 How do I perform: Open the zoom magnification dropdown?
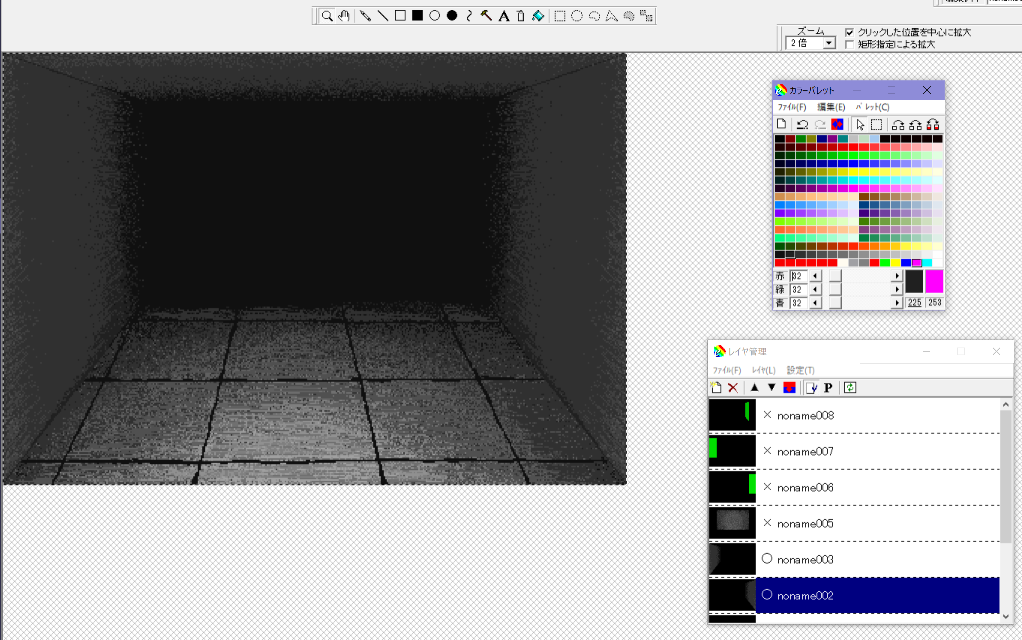(x=829, y=44)
